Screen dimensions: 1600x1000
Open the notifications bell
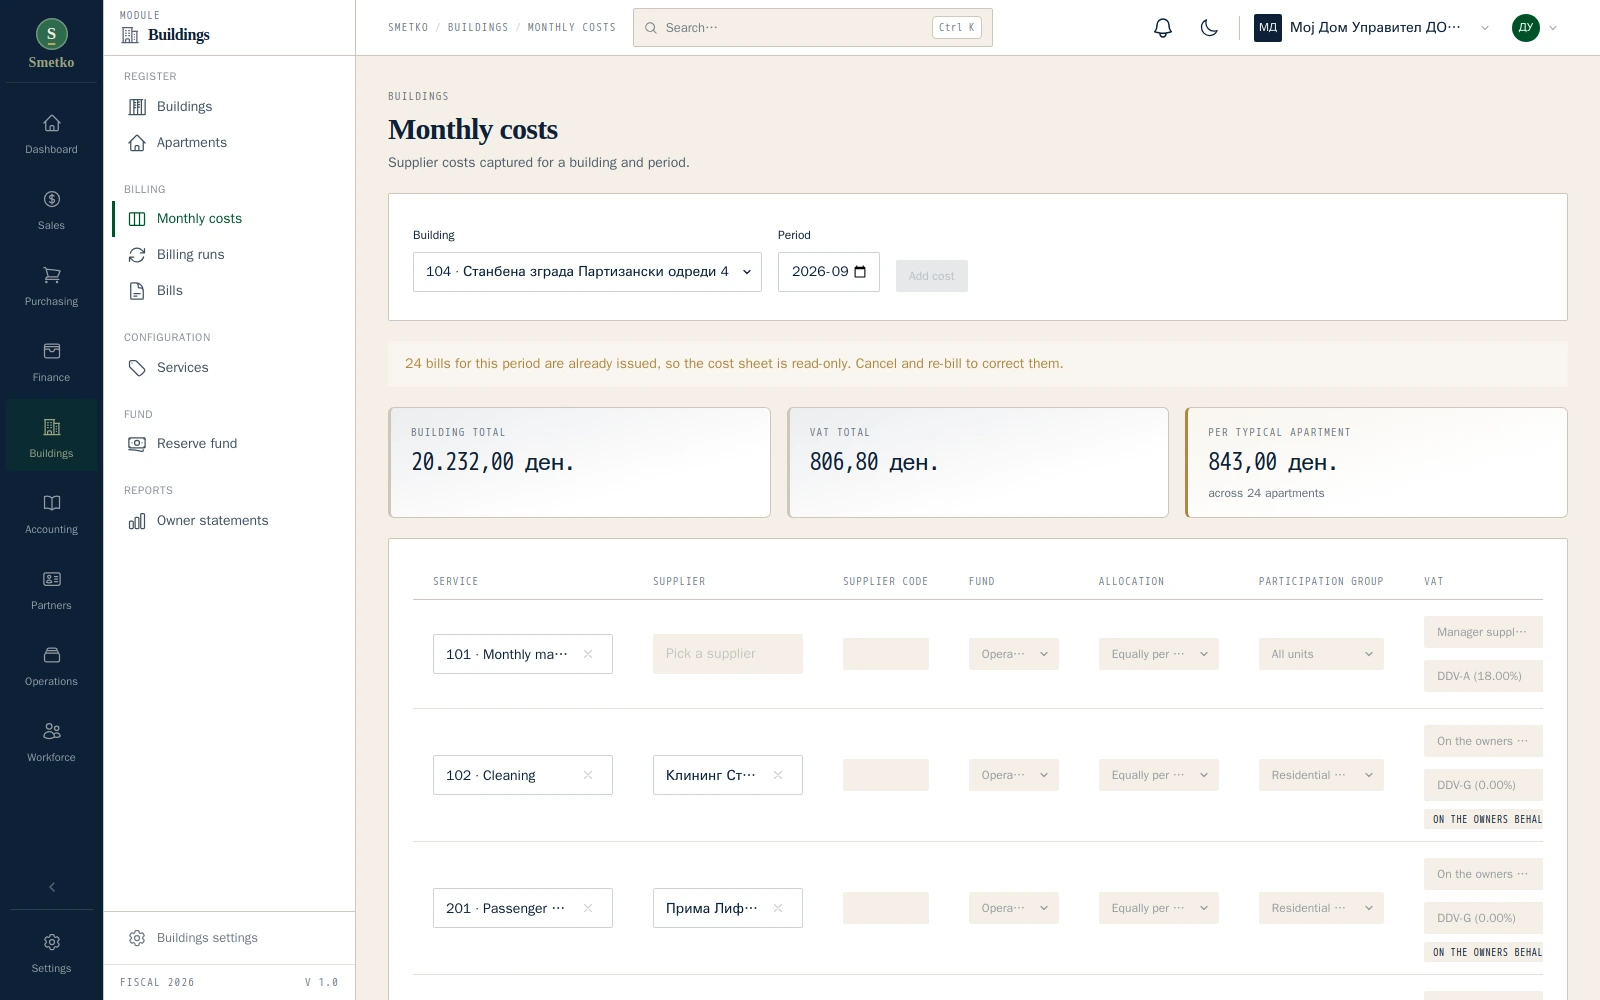[1162, 28]
